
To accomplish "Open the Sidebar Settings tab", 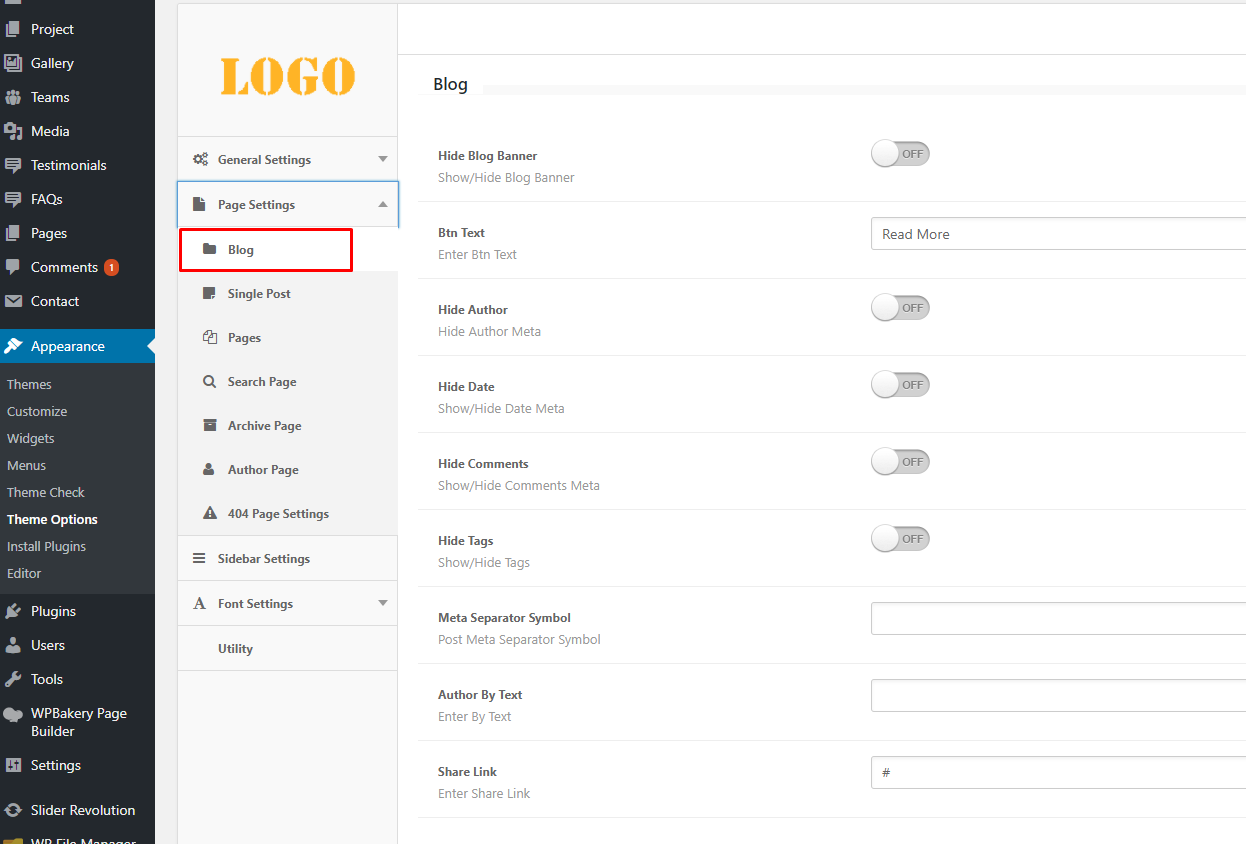I will pyautogui.click(x=263, y=559).
